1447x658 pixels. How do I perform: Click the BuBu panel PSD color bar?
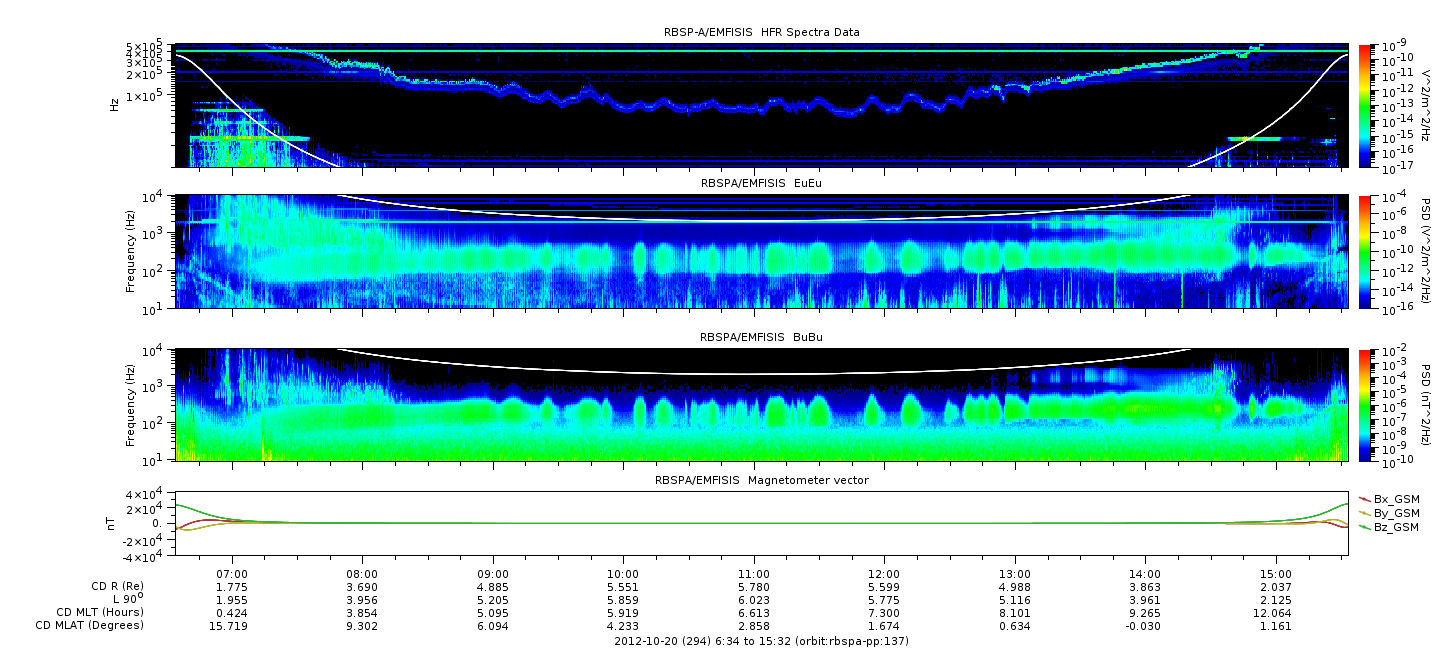pyautogui.click(x=1365, y=404)
